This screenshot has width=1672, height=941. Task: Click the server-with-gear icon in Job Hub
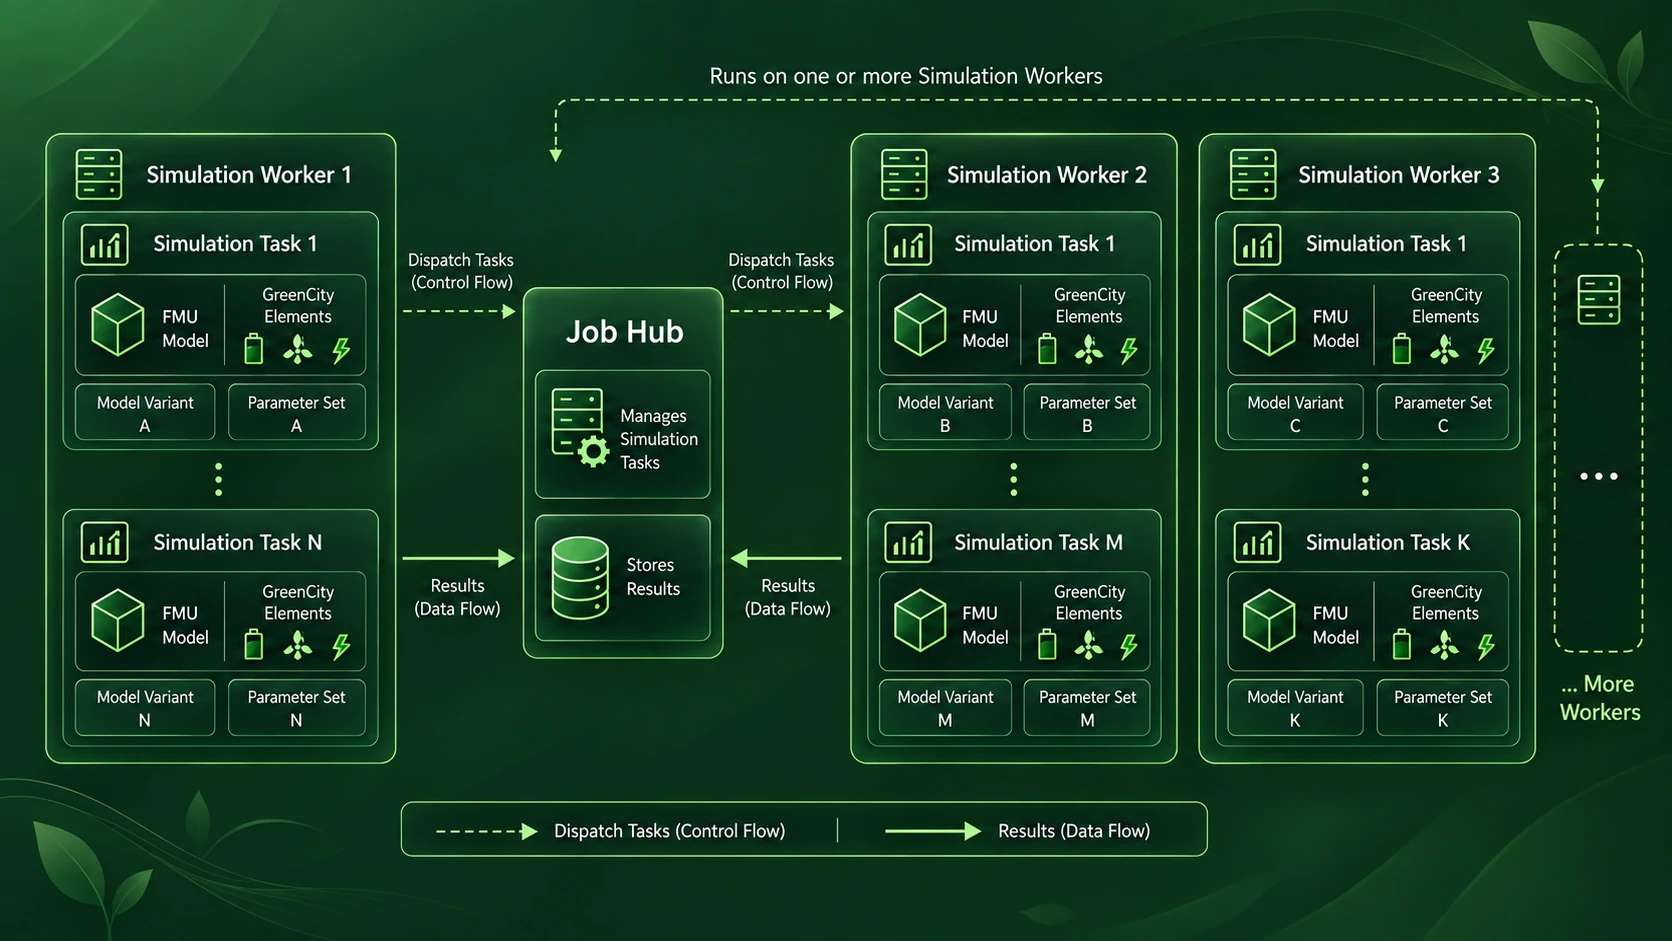coord(580,428)
